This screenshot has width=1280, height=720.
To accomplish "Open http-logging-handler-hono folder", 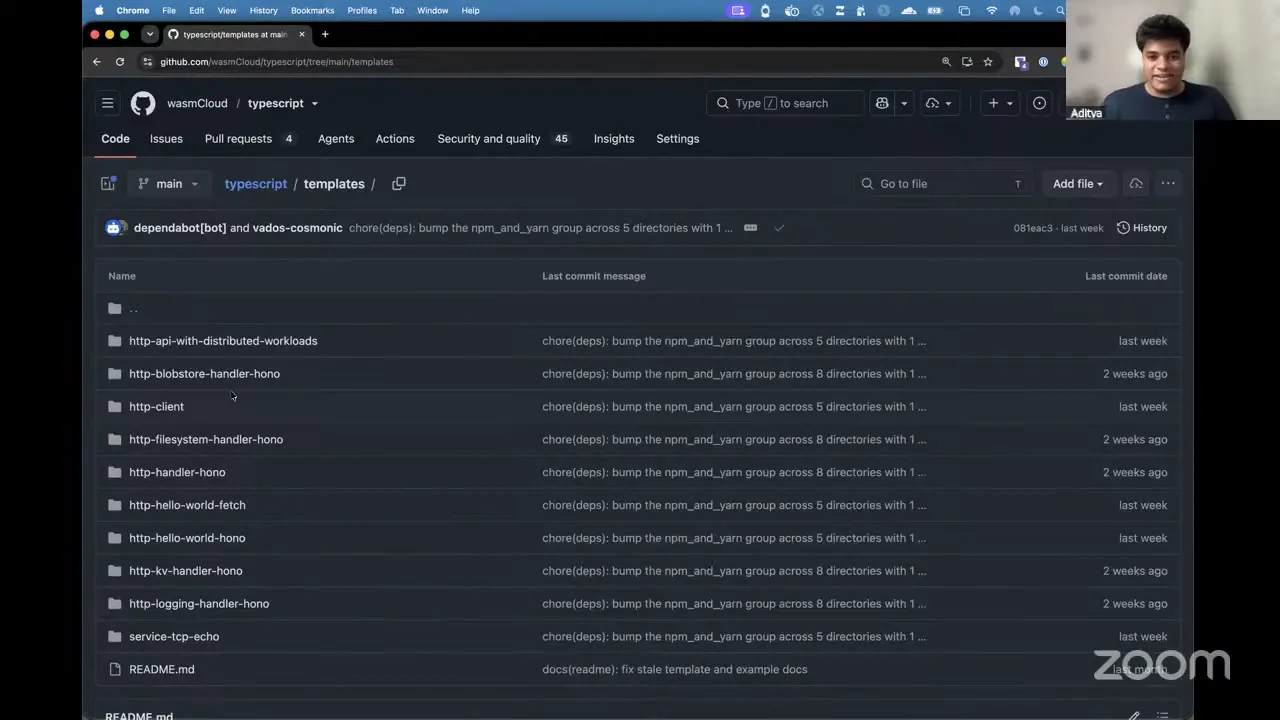I will 199,604.
